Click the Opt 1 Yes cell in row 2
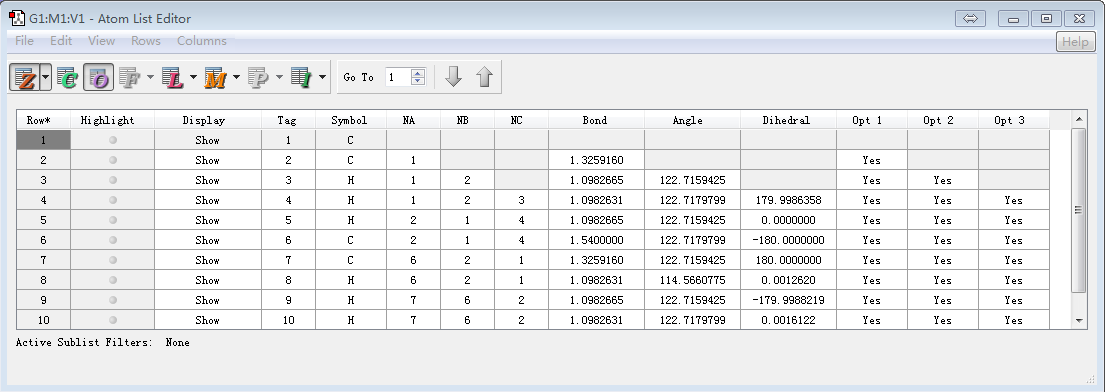The width and height of the screenshot is (1105, 392). (872, 160)
